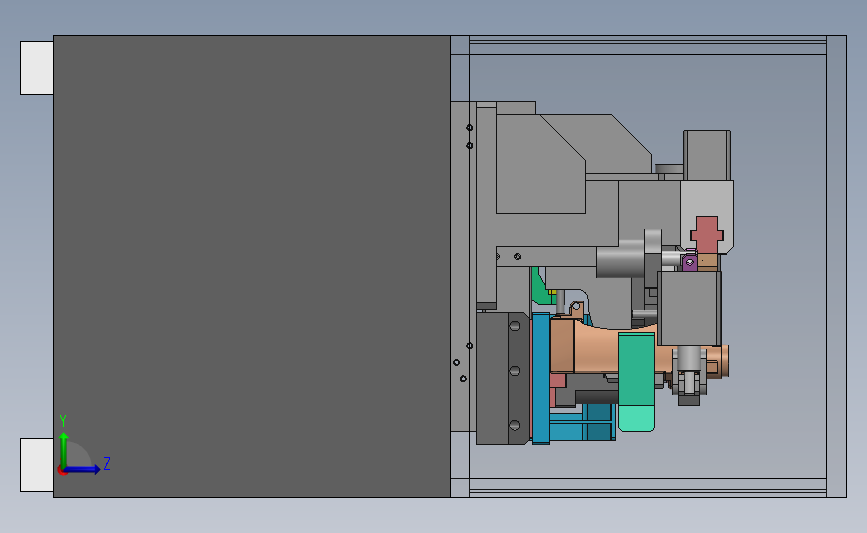The width and height of the screenshot is (867, 533).
Task: Select the large gray housing with chamfered corner
Action: [x=540, y=164]
